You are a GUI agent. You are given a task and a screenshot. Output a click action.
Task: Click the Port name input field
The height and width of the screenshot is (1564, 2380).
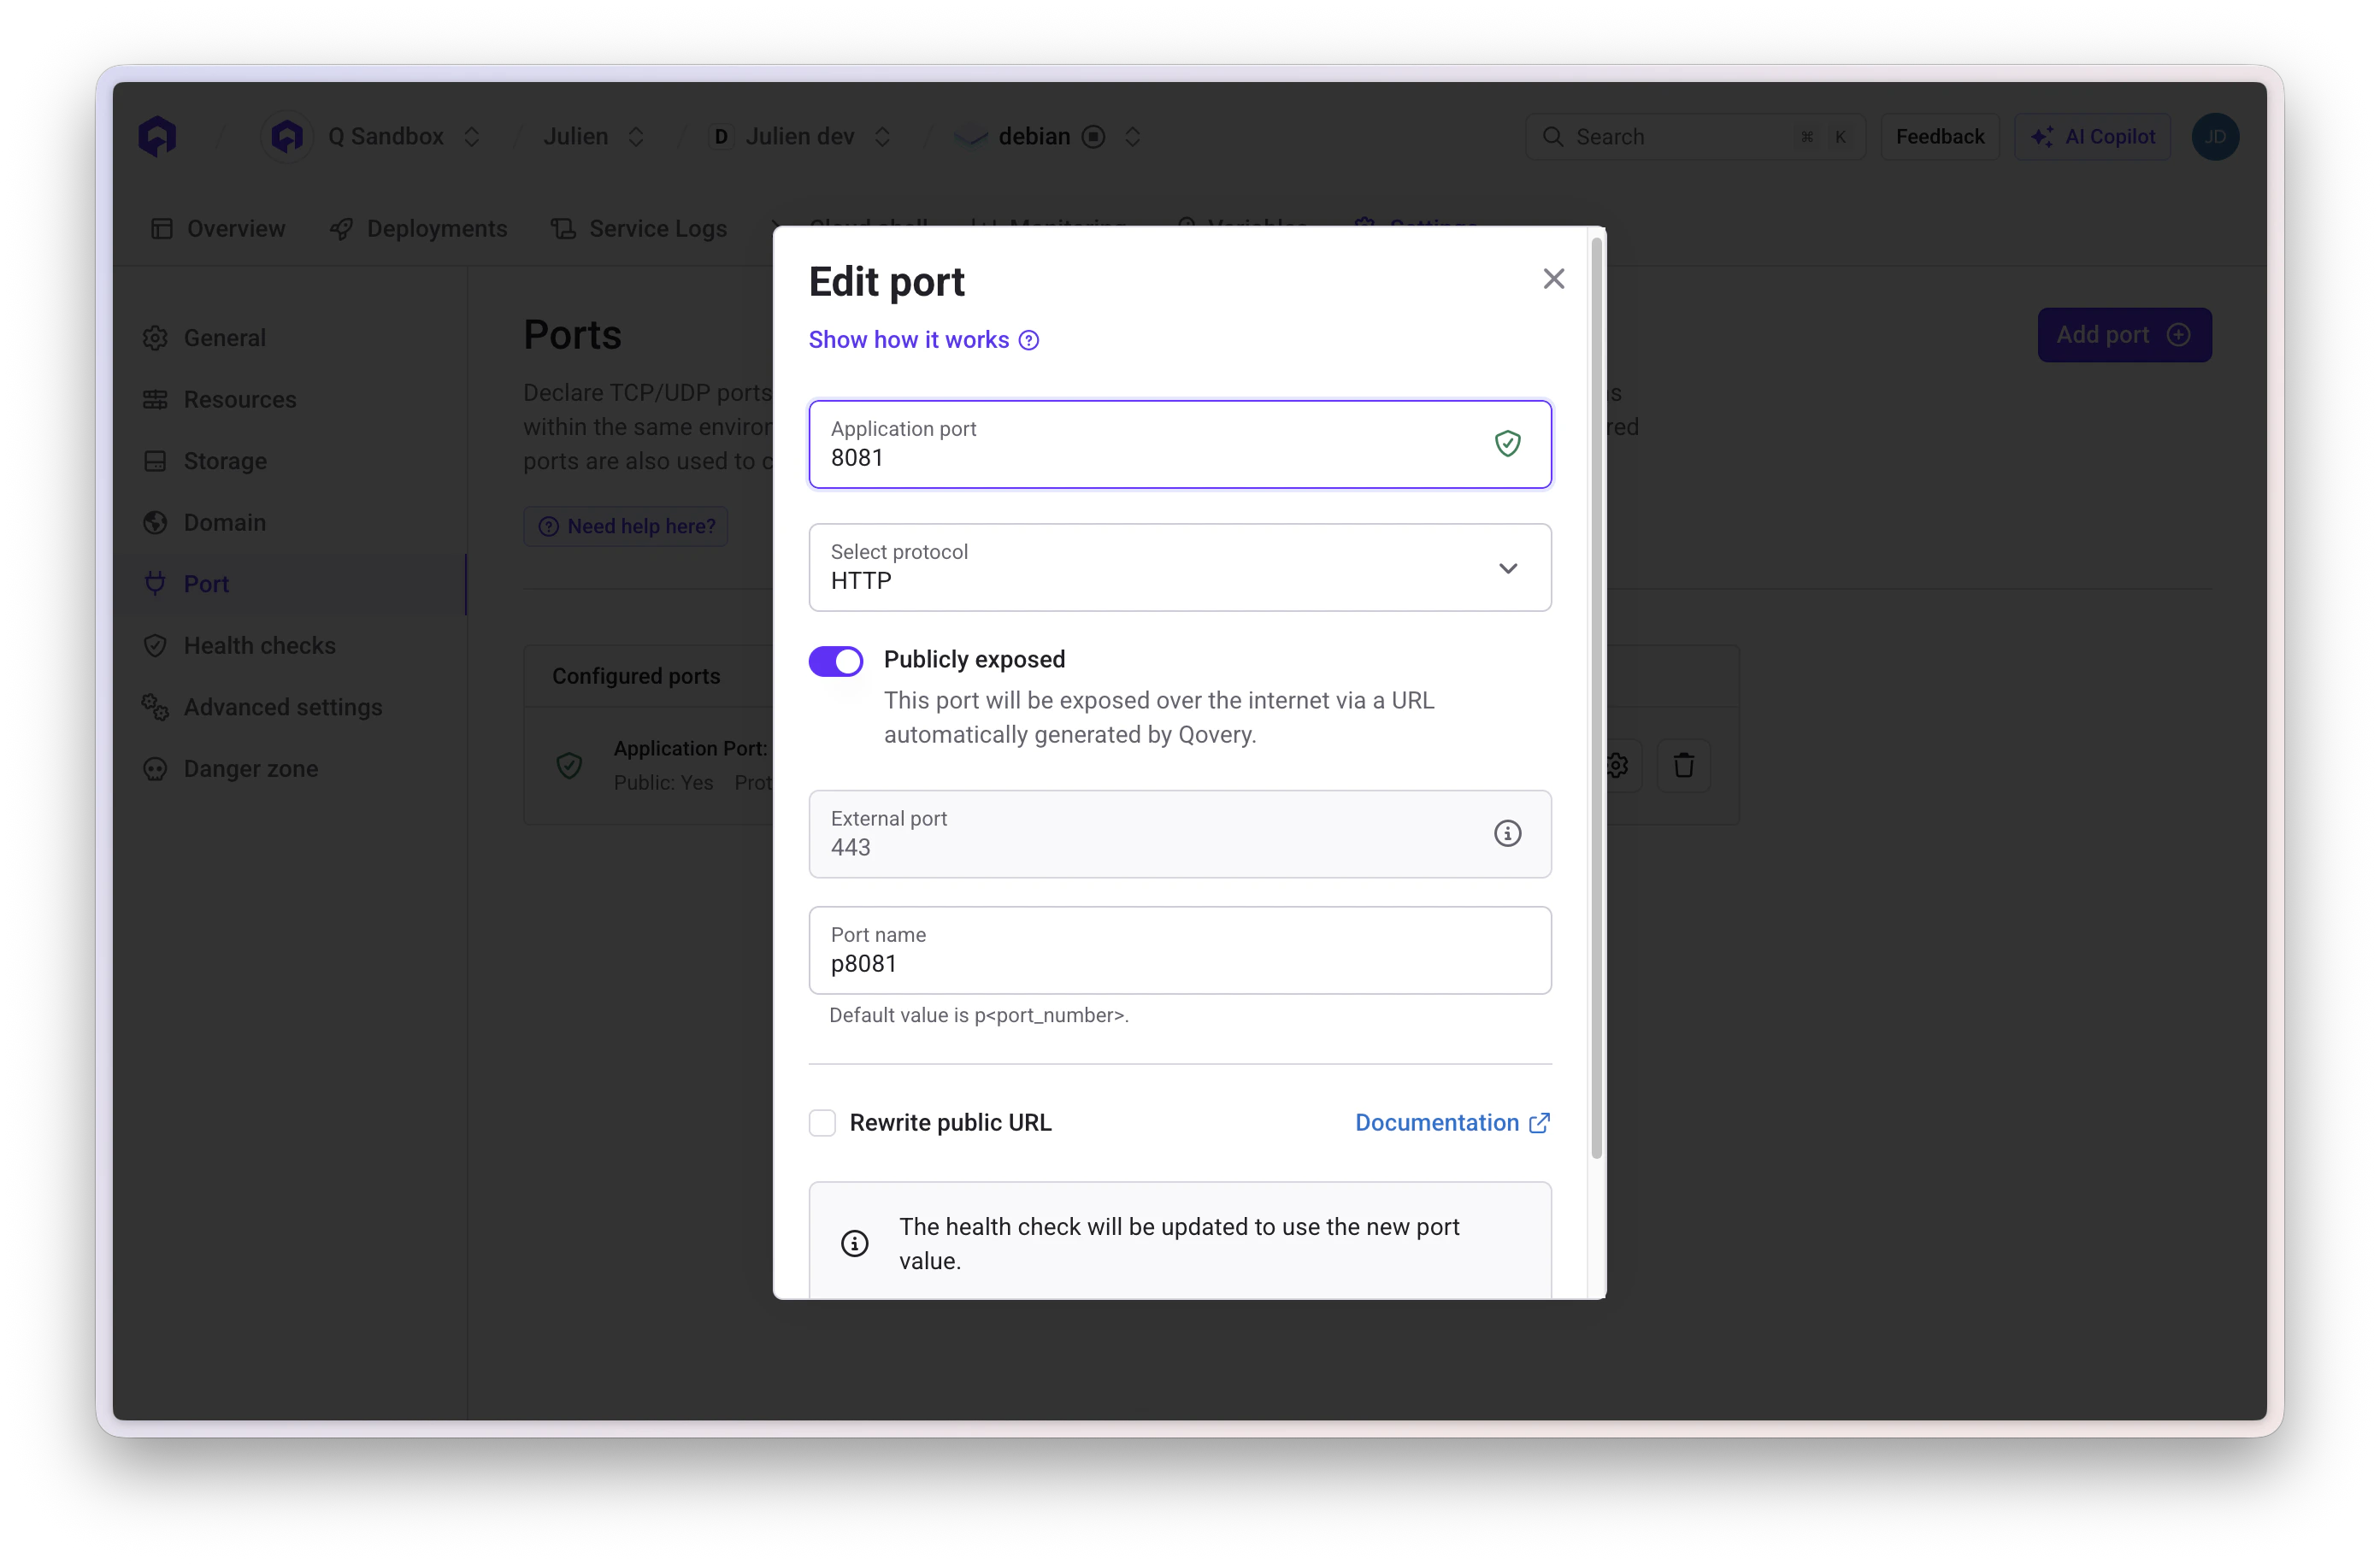pyautogui.click(x=1180, y=951)
